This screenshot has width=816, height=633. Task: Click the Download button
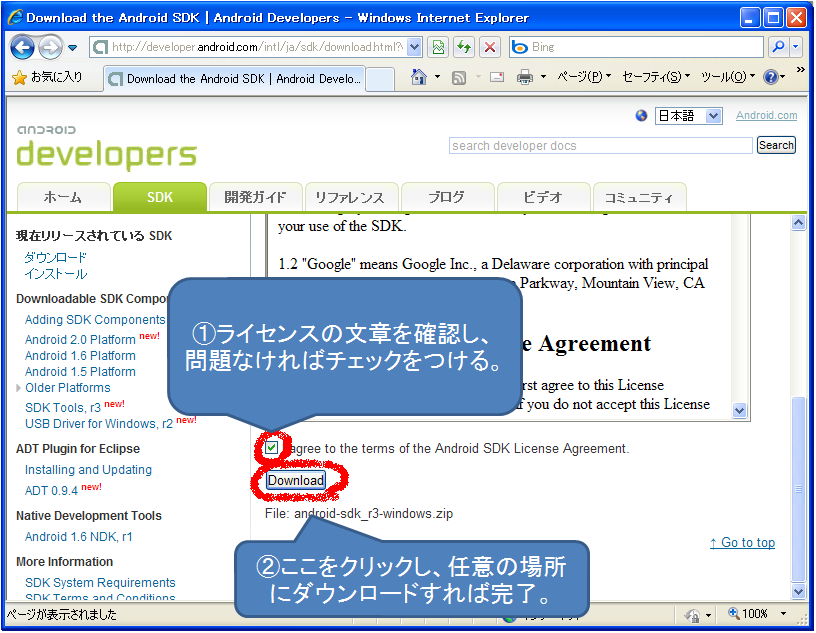(x=296, y=480)
